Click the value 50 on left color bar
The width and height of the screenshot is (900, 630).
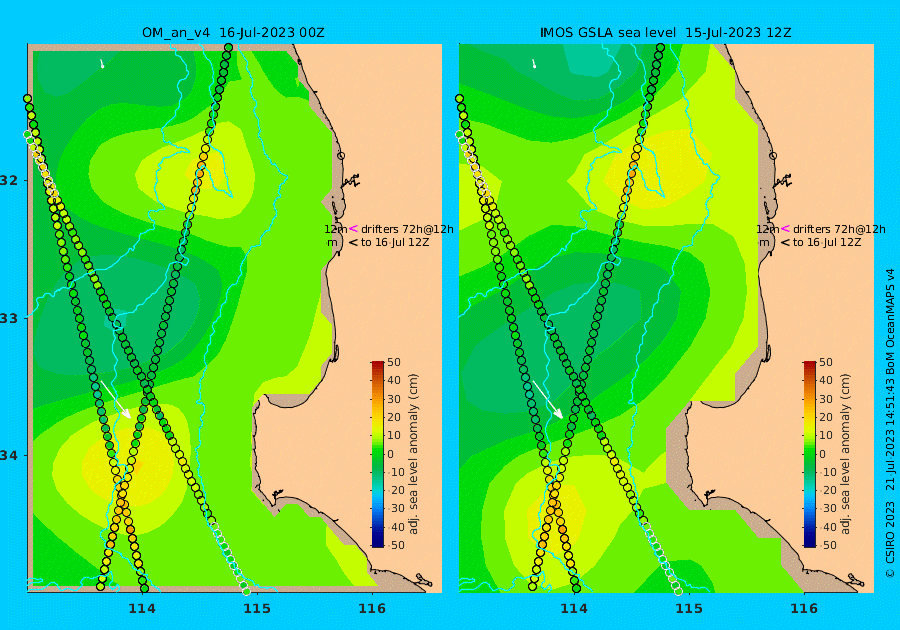[394, 363]
